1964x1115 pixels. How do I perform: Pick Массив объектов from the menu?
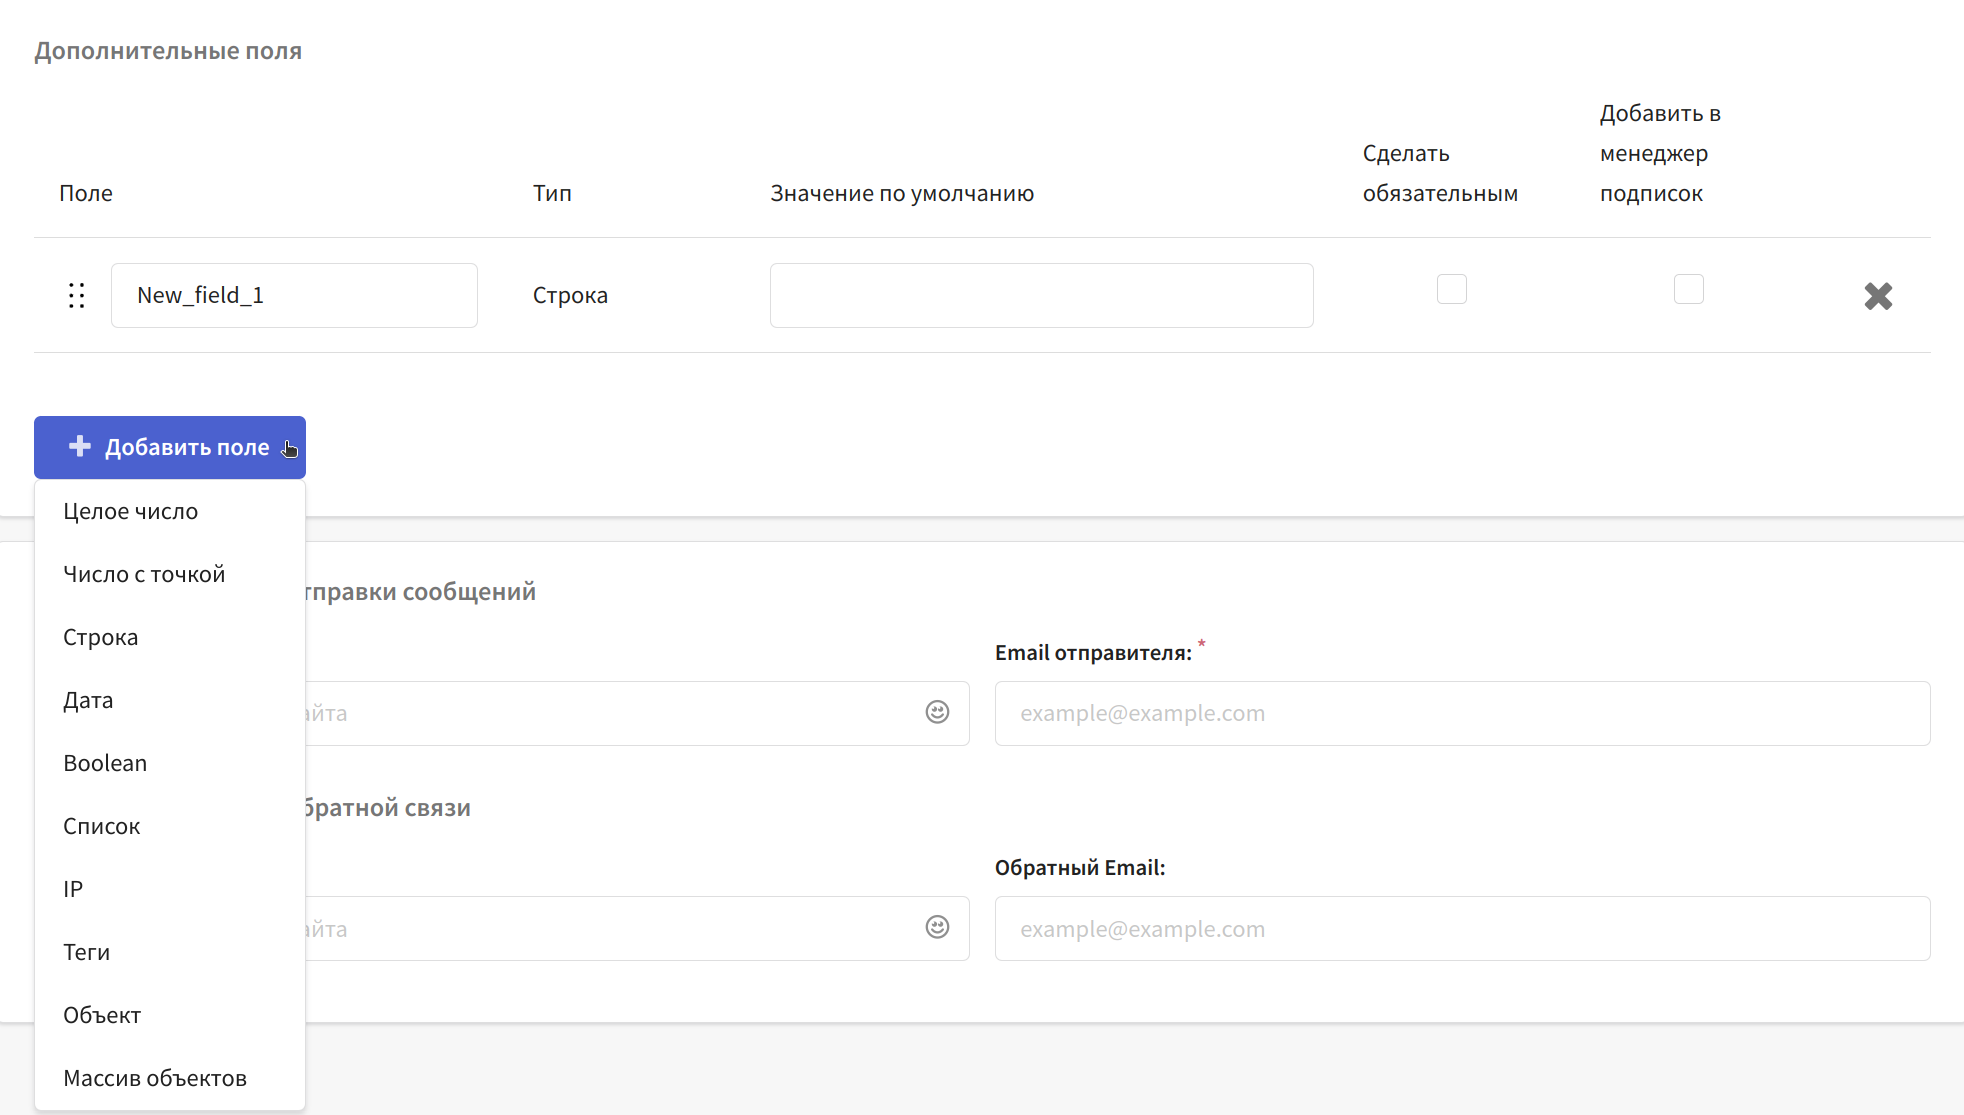coord(170,1078)
